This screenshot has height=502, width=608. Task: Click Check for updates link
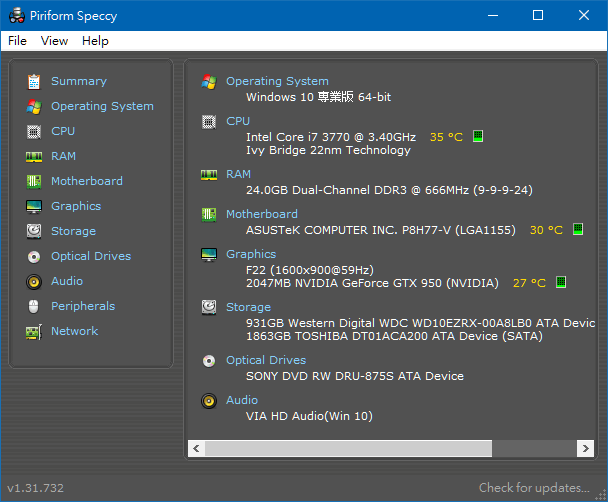(x=534, y=488)
